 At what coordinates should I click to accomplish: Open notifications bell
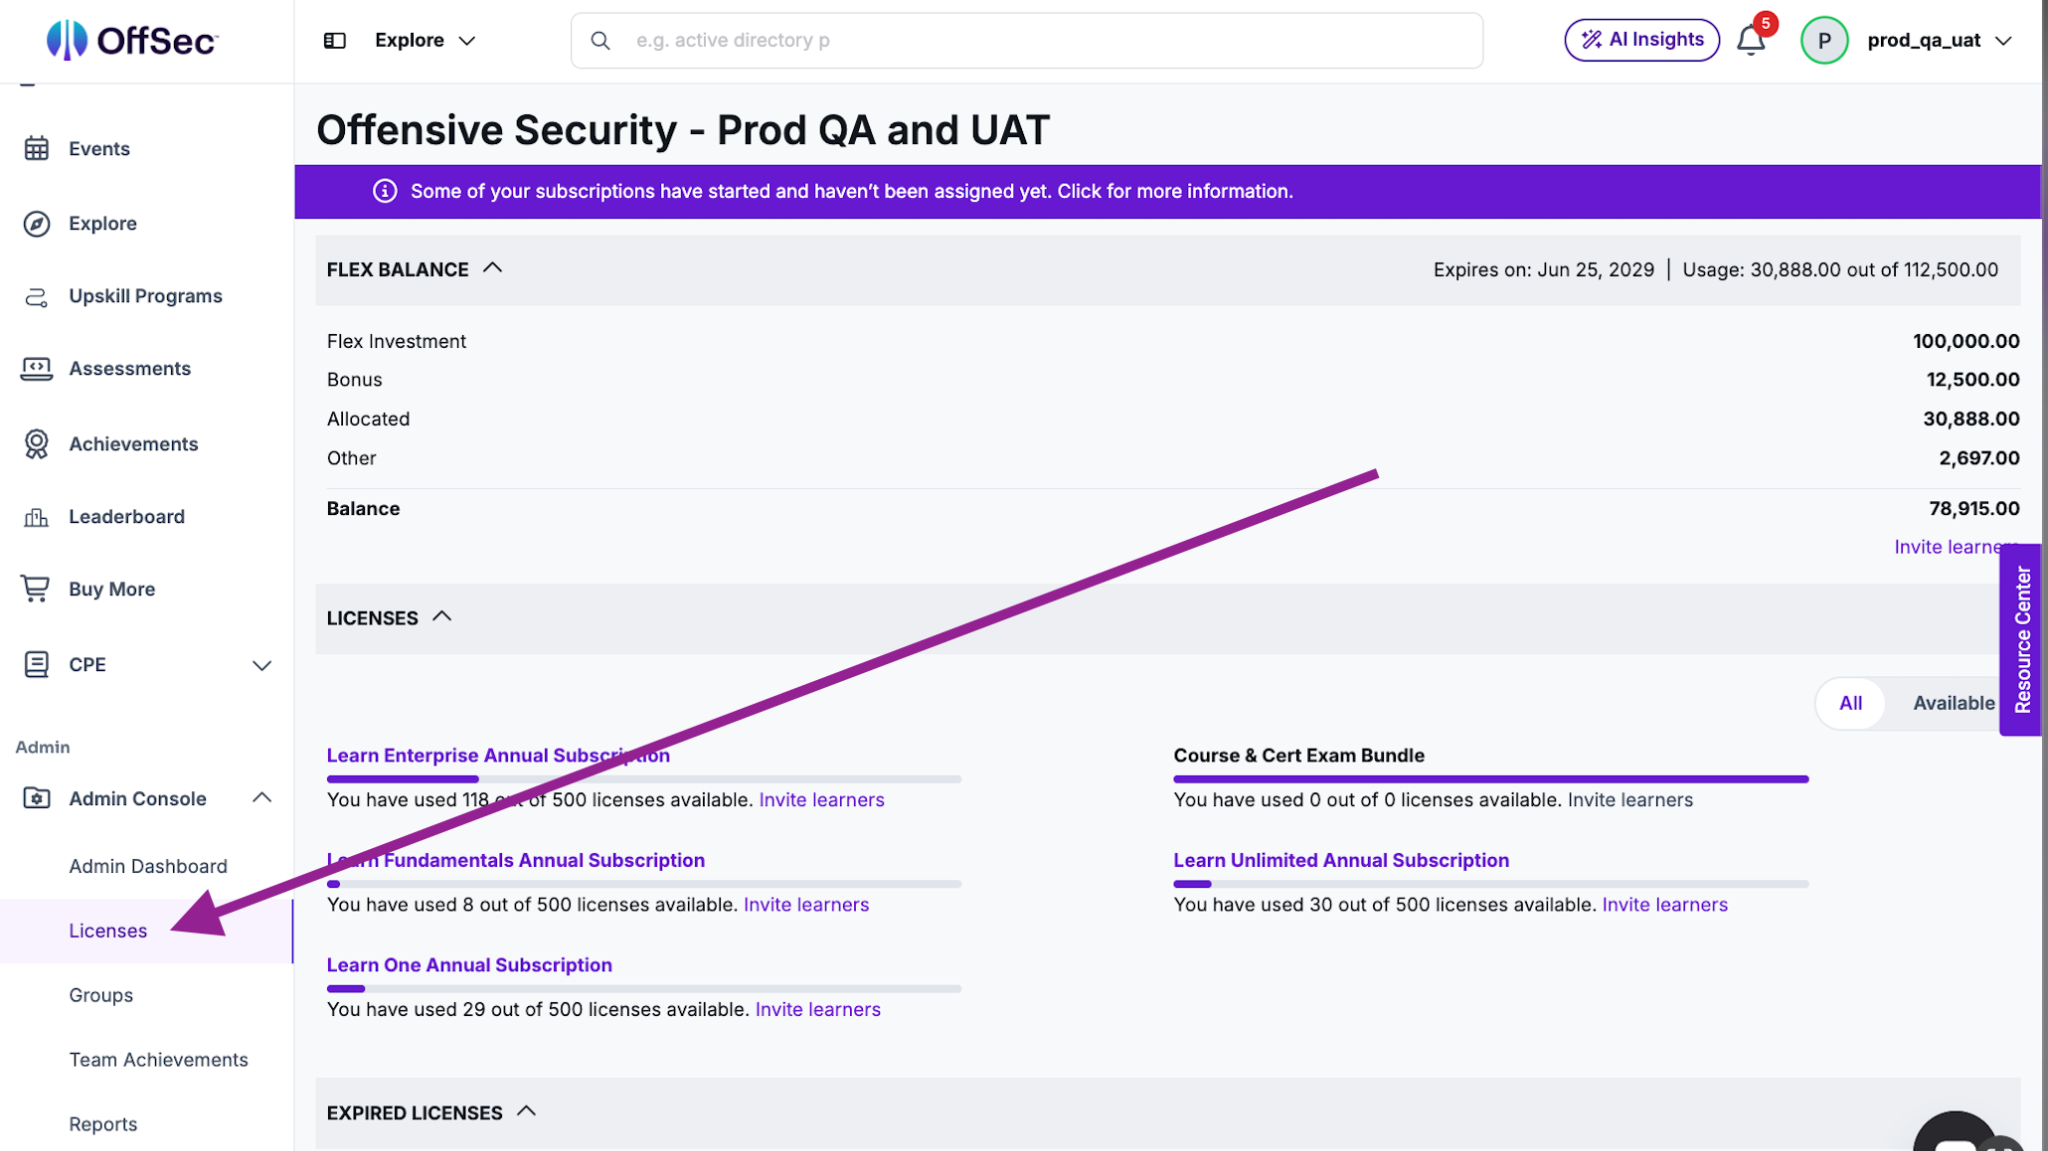(1751, 40)
